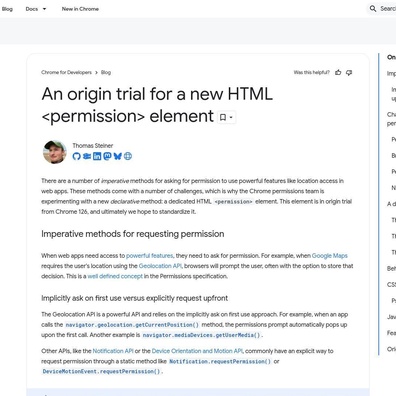Open the author's LinkedIn profile icon
Viewport: 396px width, 396px height.
97,156
